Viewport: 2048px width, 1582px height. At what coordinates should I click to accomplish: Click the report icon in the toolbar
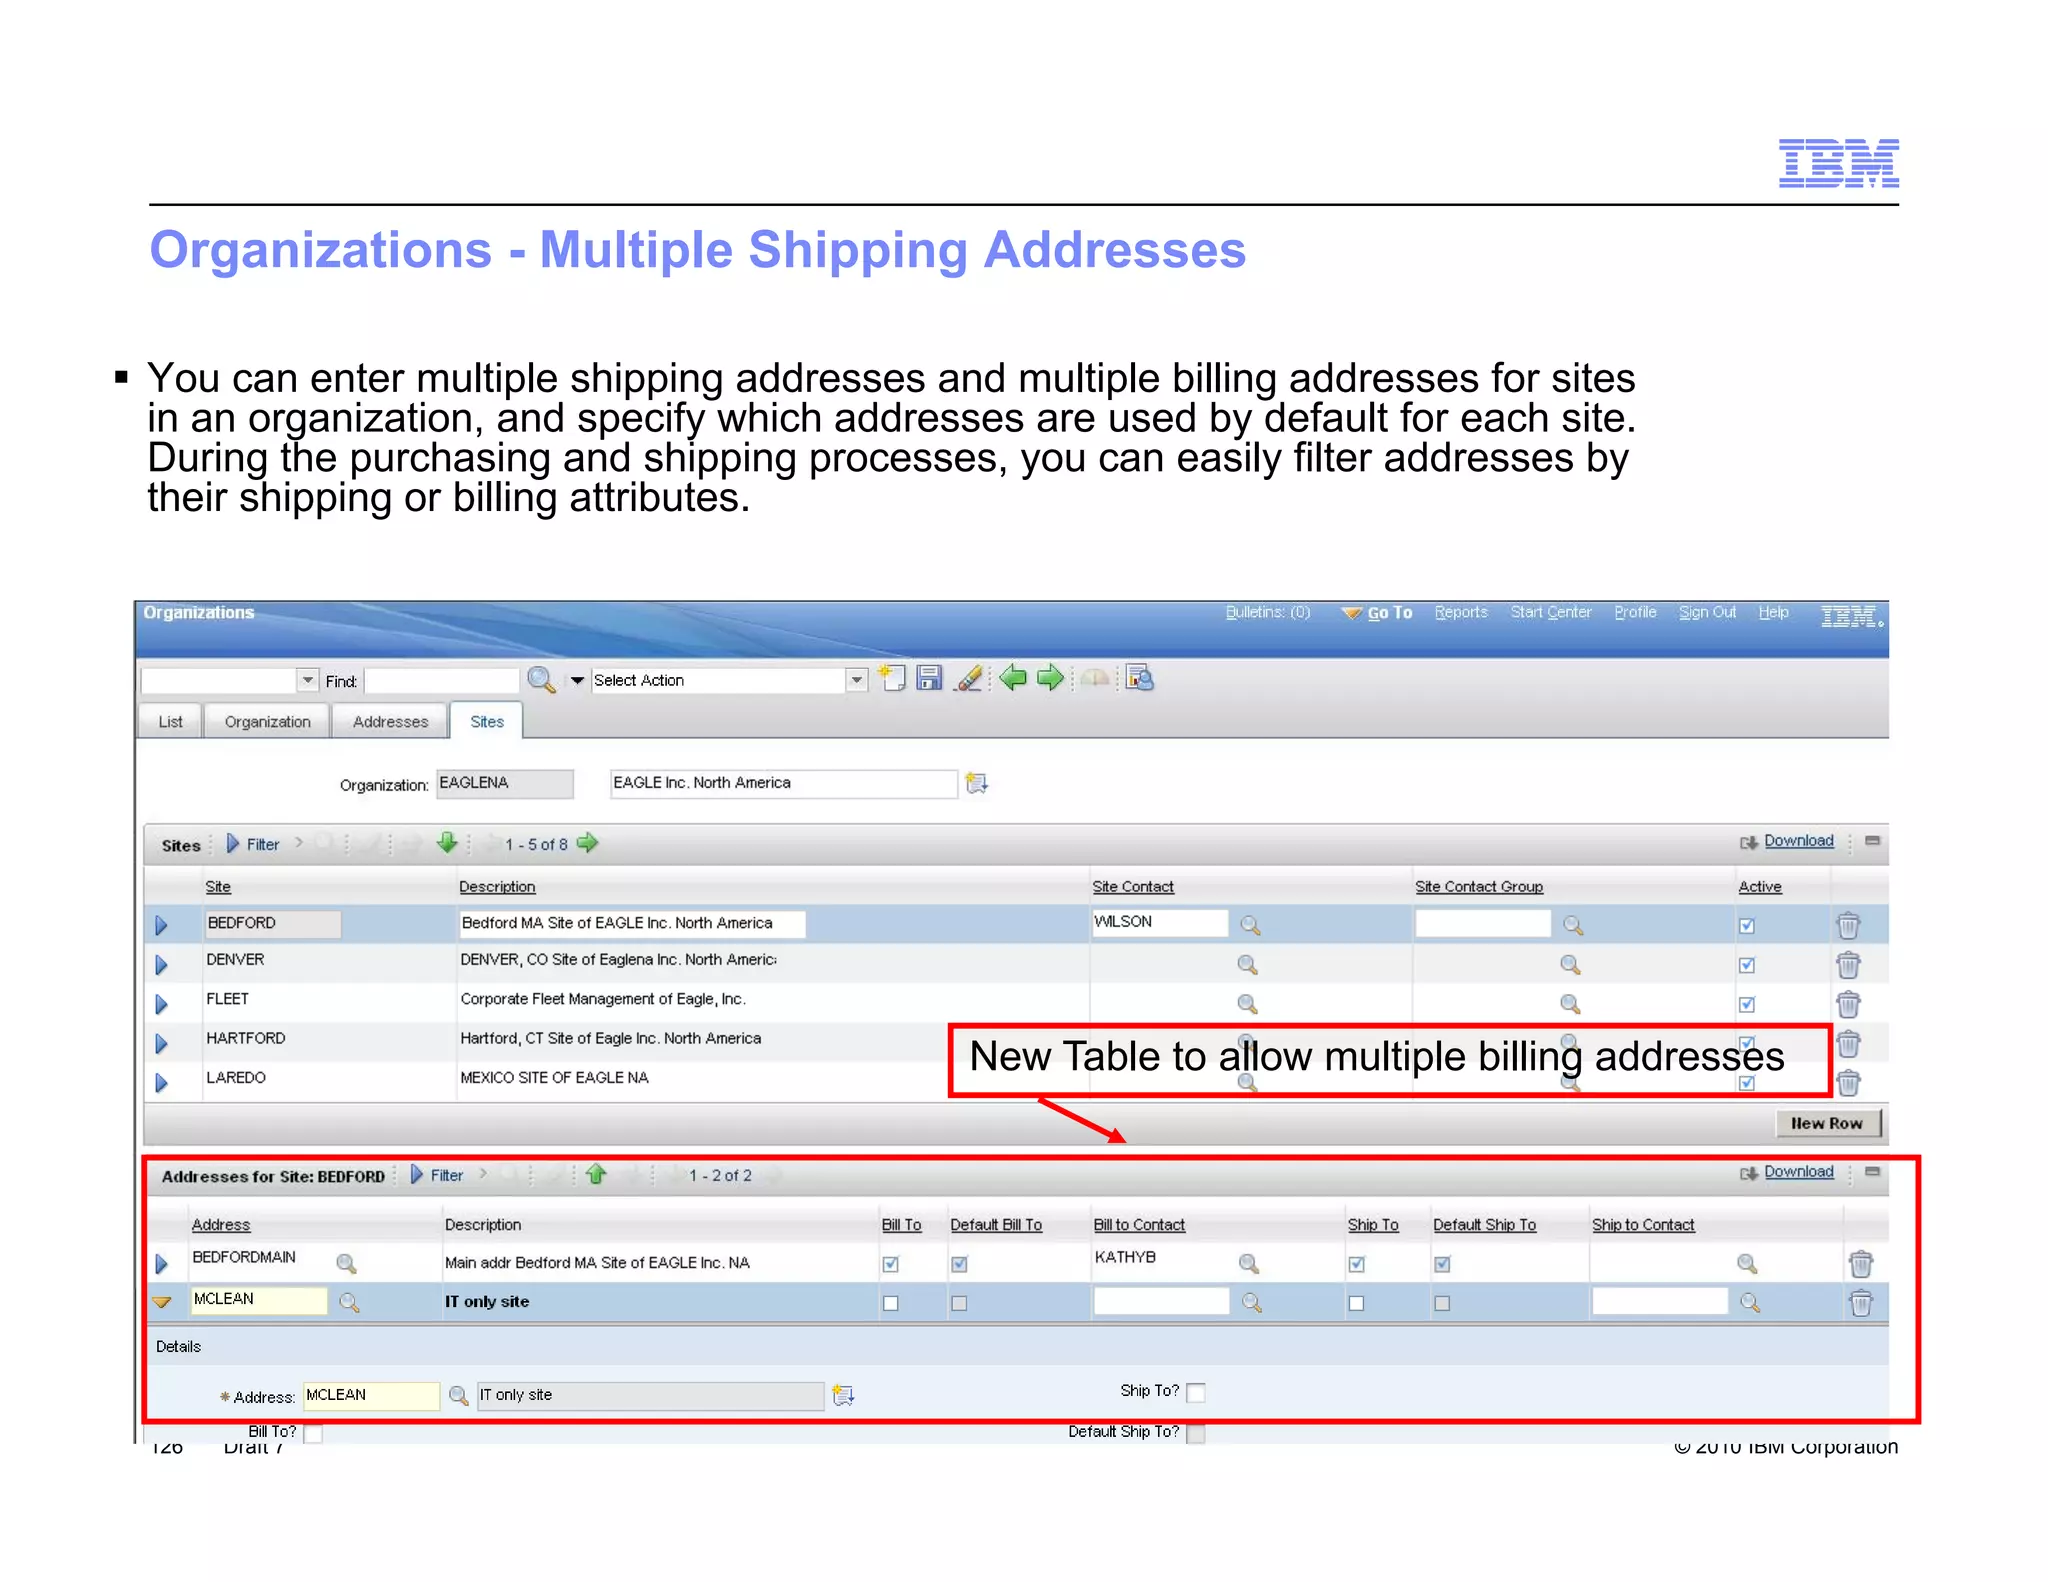coord(1139,678)
